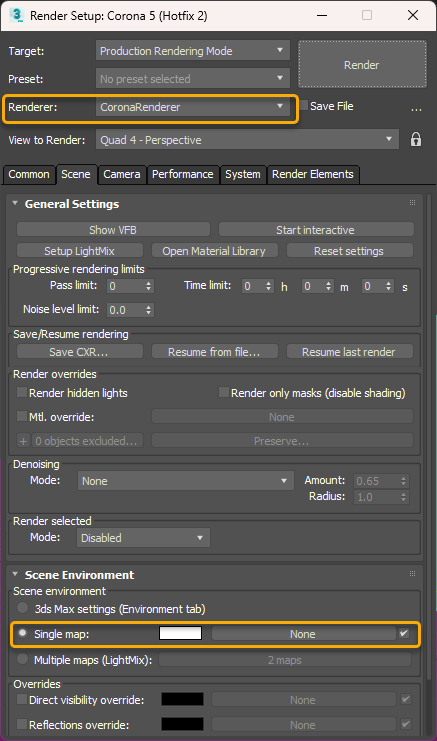The image size is (437, 741).
Task: Click the Setup LightMix button
Action: click(x=80, y=251)
